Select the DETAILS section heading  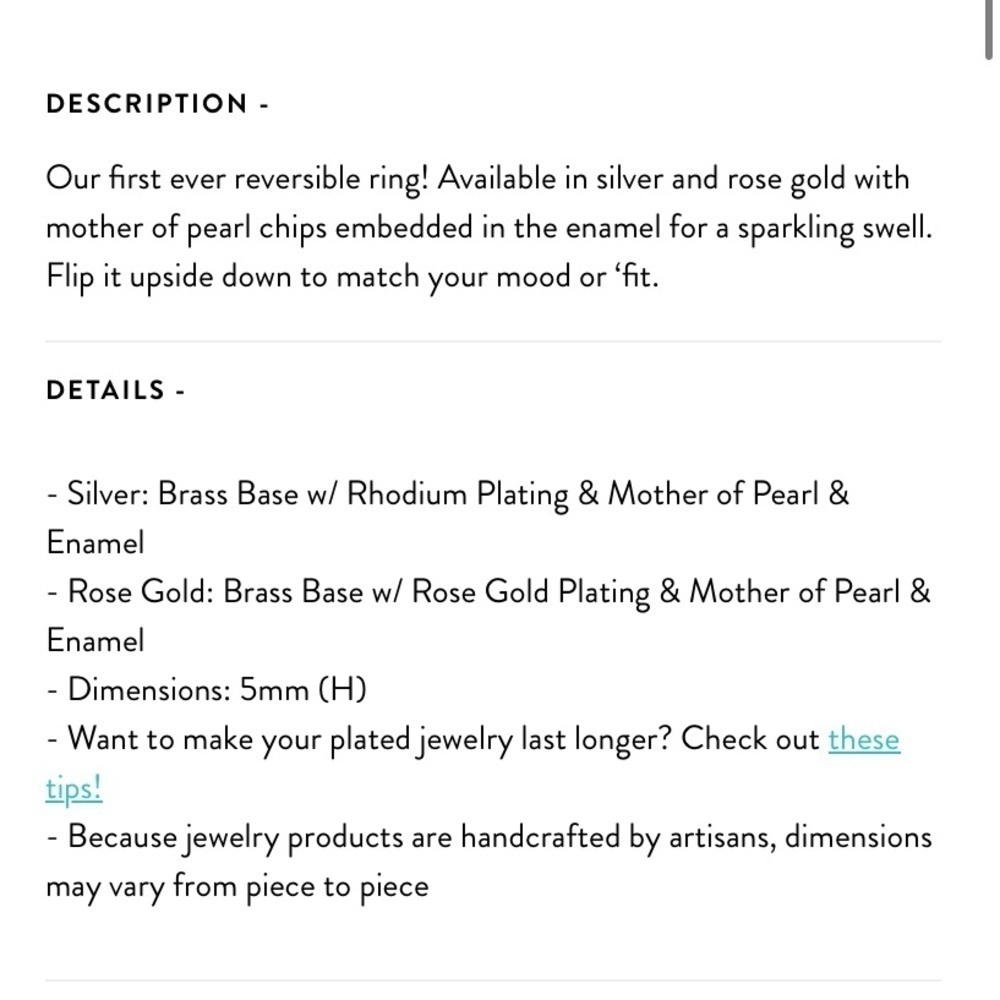tap(106, 390)
